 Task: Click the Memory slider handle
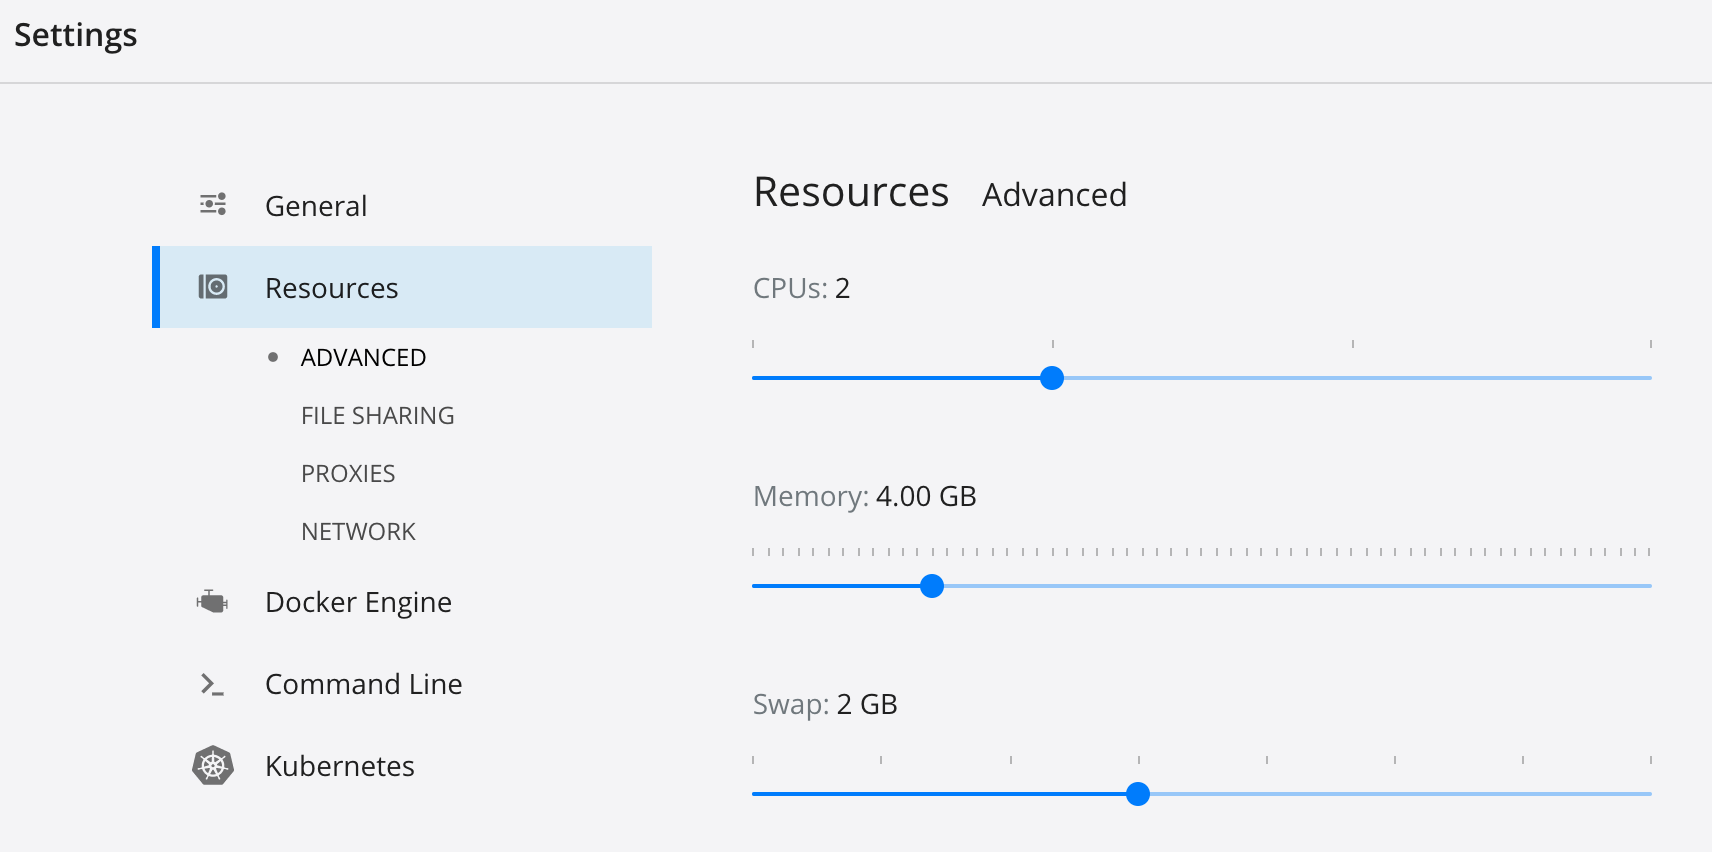(932, 586)
